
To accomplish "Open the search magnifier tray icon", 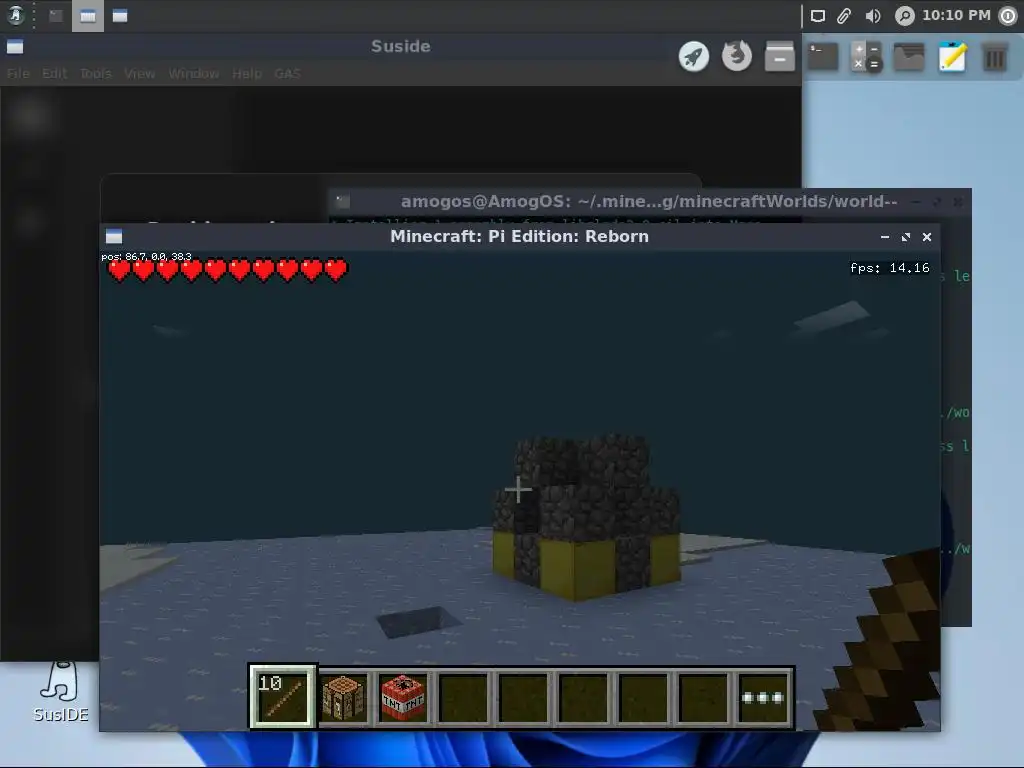I will pyautogui.click(x=904, y=16).
